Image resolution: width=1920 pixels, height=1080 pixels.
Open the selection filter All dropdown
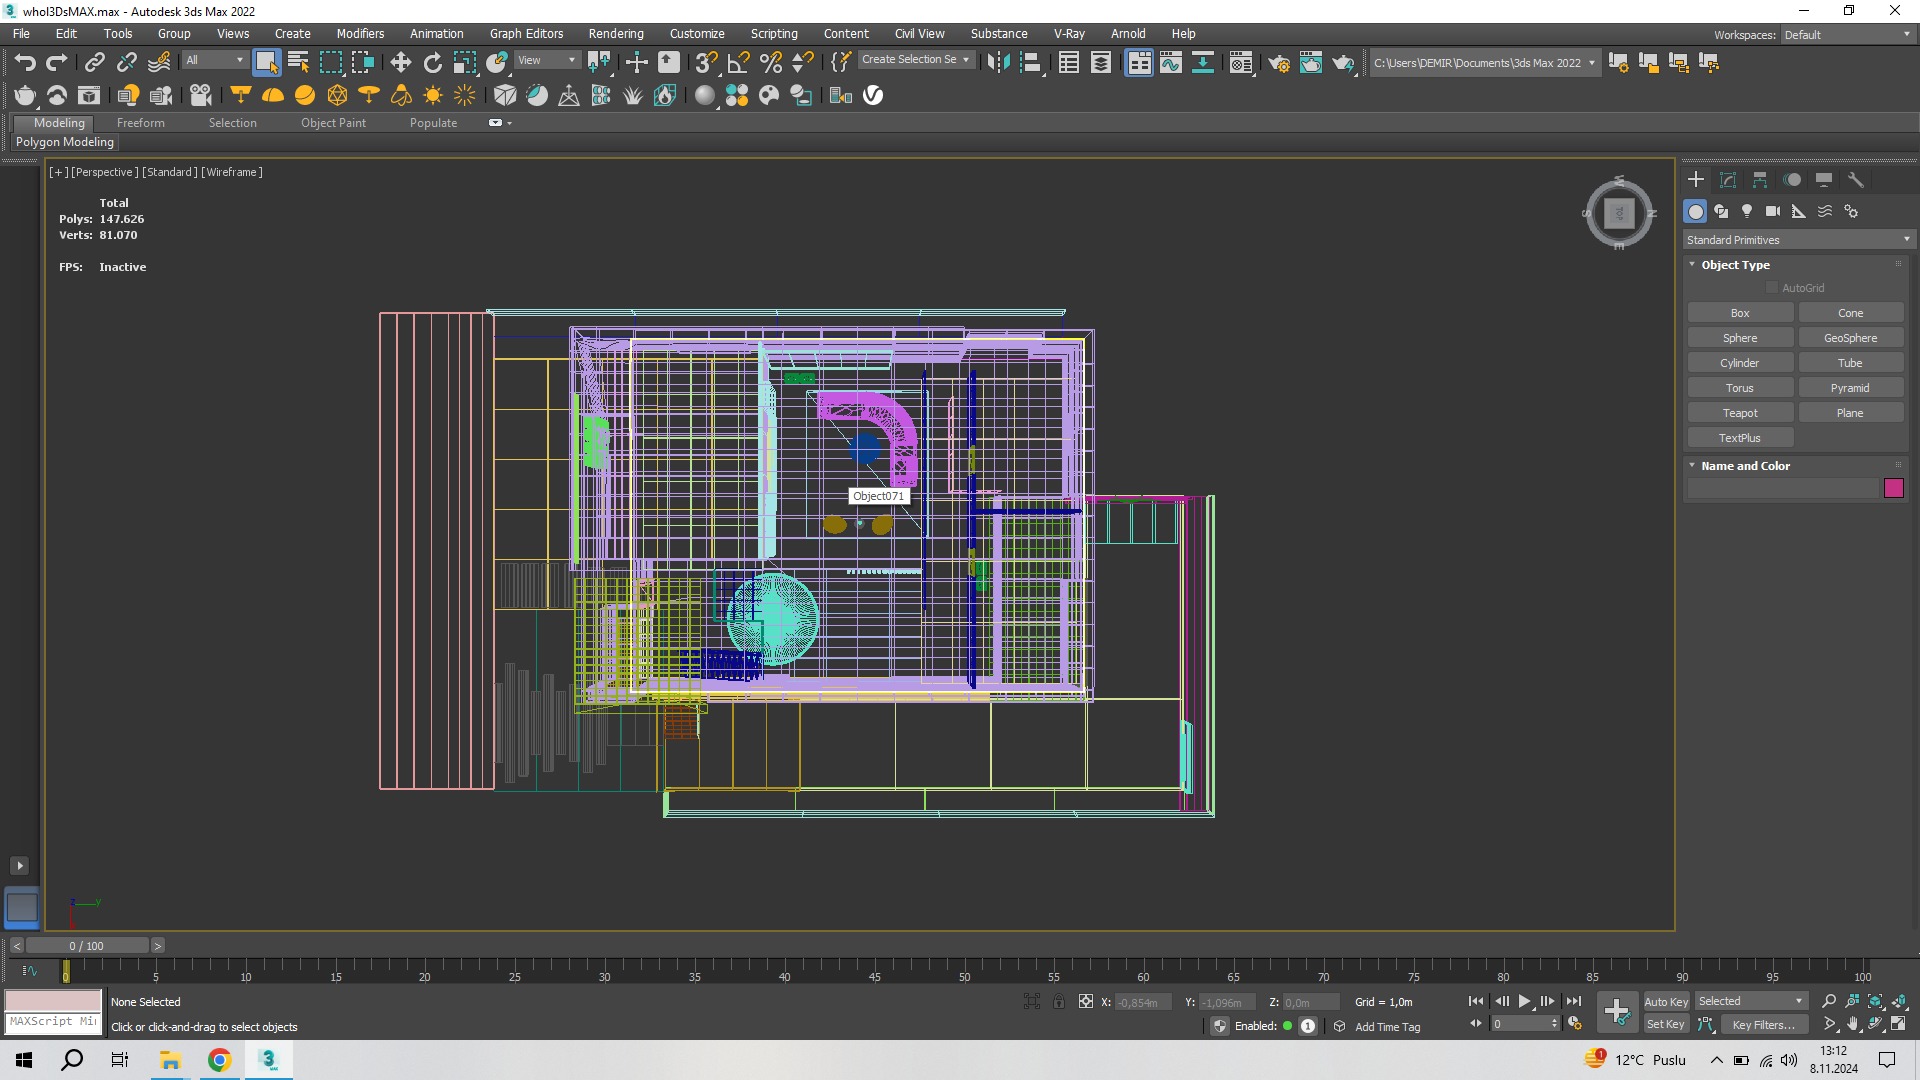click(214, 60)
